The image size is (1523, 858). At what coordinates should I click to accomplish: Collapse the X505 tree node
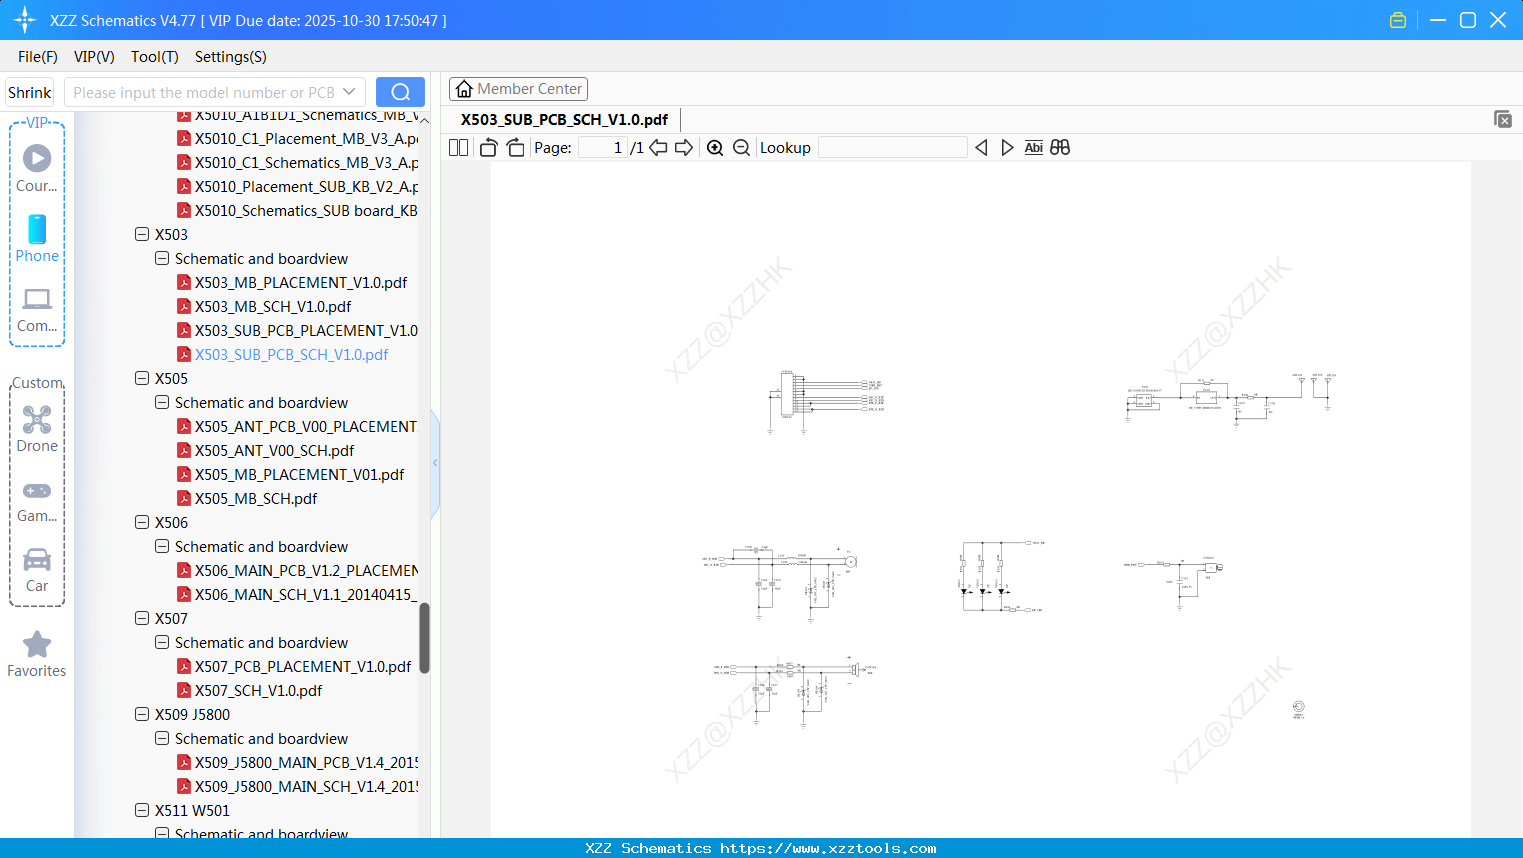(x=142, y=378)
